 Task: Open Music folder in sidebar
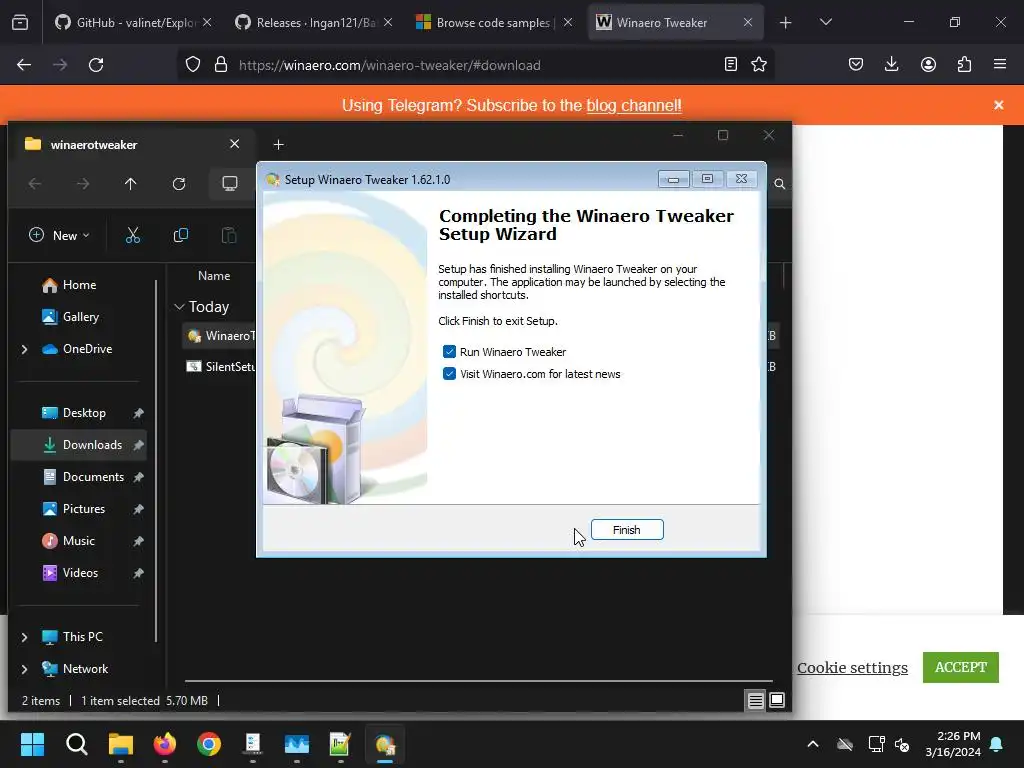(78, 541)
